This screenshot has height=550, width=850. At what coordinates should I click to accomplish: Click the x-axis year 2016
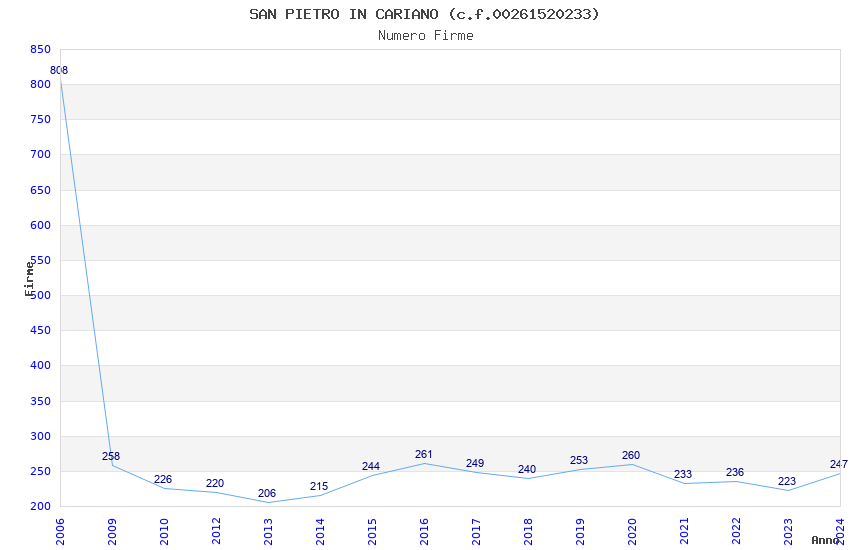click(424, 532)
